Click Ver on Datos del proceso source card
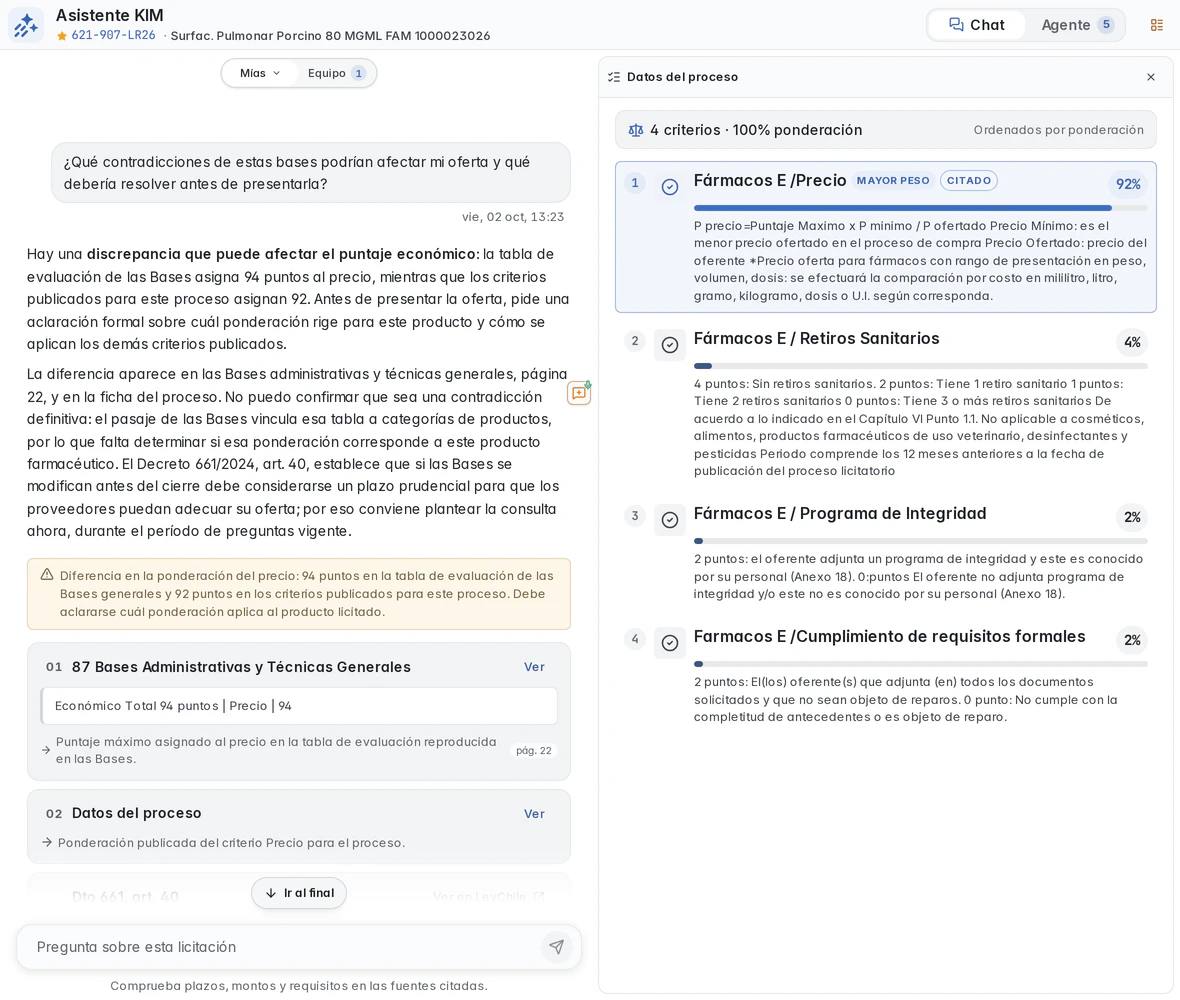The height and width of the screenshot is (1000, 1180). [x=534, y=813]
